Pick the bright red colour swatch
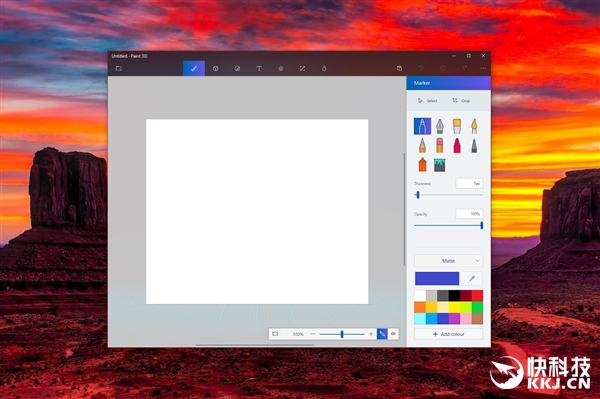 click(x=477, y=296)
